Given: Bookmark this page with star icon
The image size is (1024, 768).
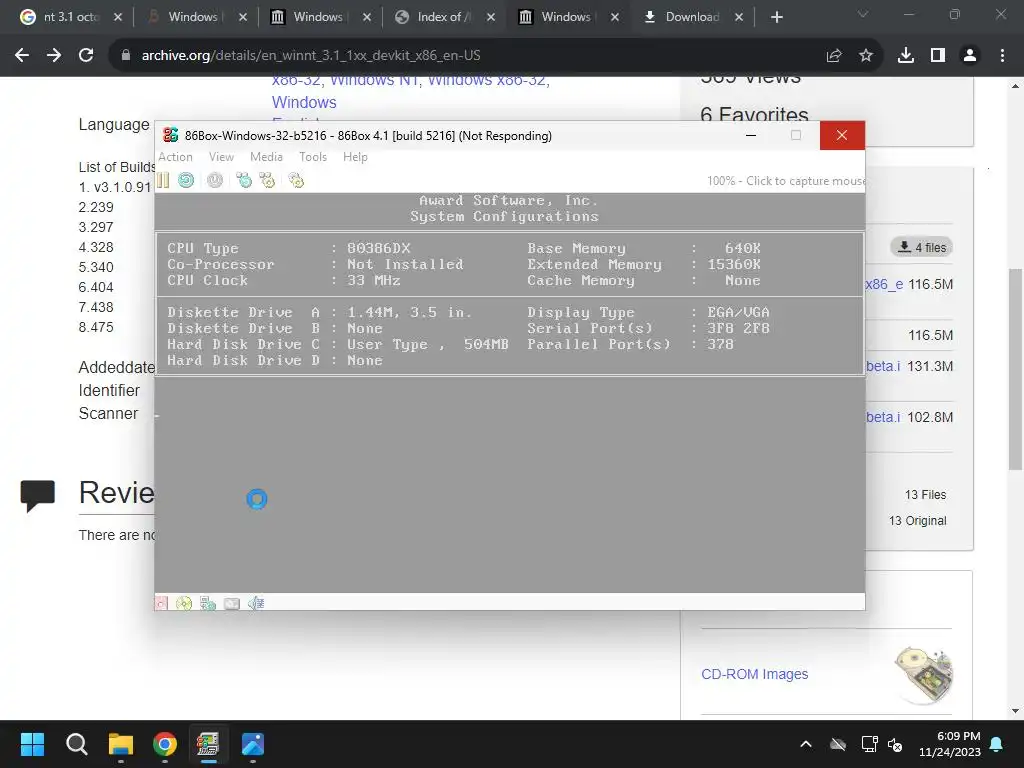Looking at the screenshot, I should pyautogui.click(x=866, y=56).
